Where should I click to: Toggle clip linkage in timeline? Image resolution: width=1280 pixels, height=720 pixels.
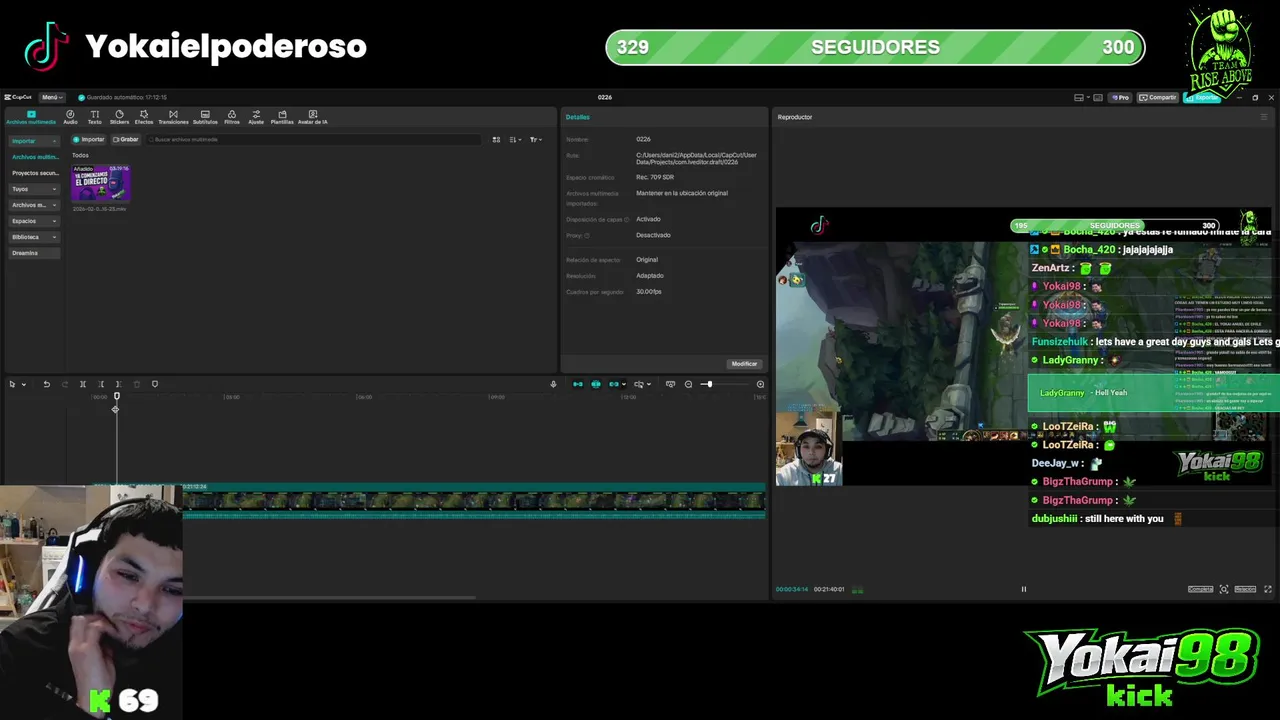615,384
